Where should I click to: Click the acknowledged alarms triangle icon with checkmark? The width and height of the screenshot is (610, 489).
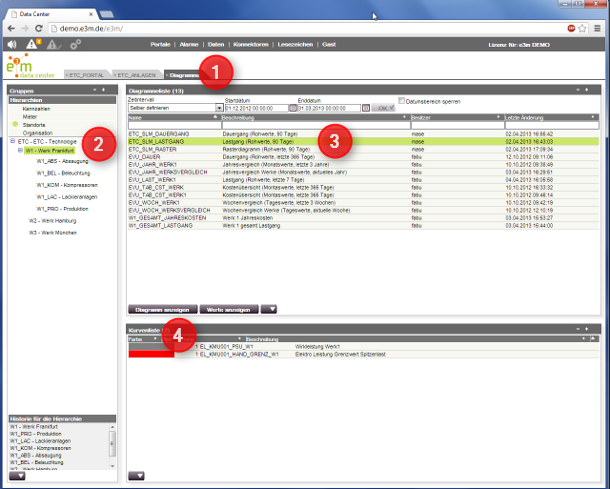(53, 45)
